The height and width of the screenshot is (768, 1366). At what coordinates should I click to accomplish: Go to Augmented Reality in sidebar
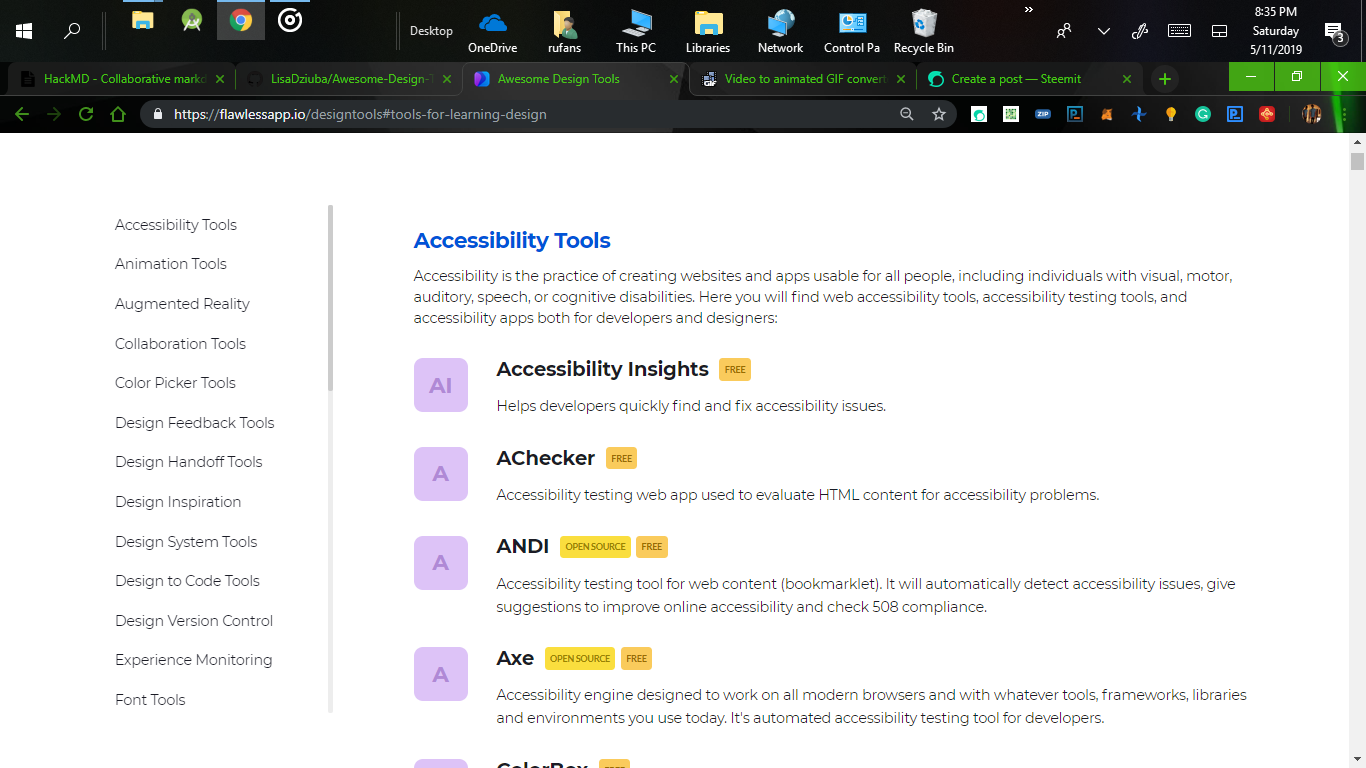tap(182, 304)
